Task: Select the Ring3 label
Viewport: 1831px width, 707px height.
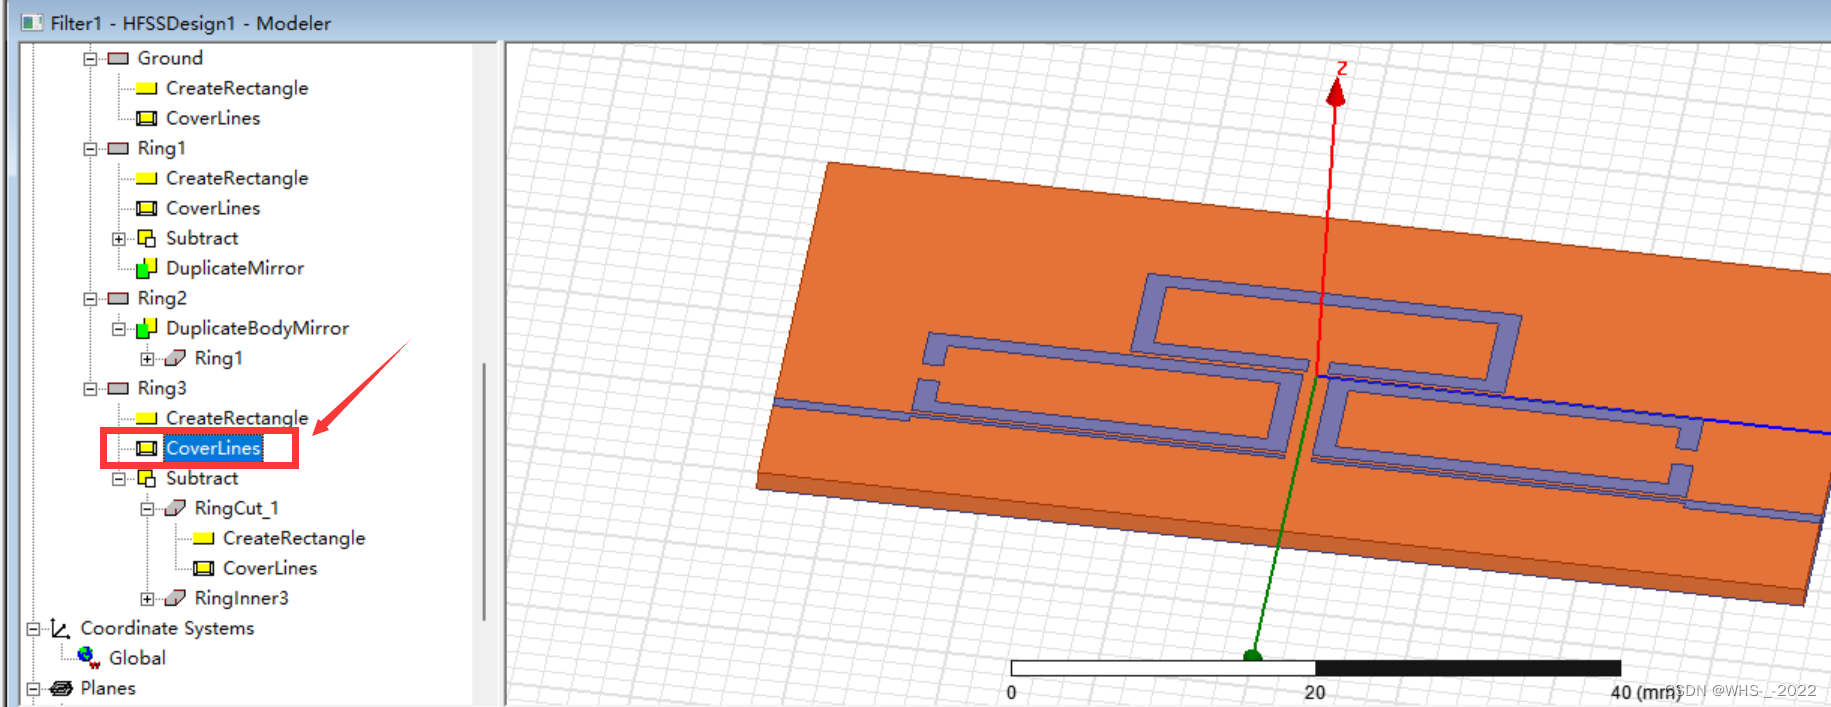Action: (x=162, y=388)
